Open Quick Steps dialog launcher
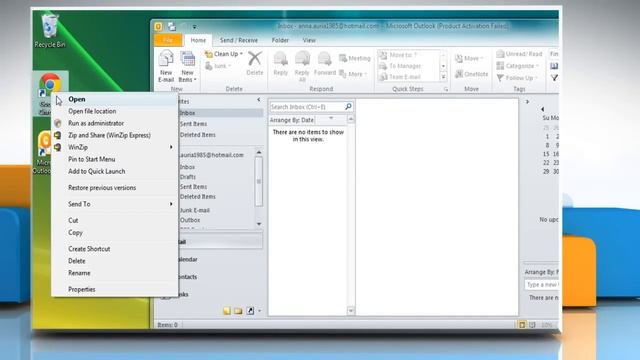Viewport: 640px width, 360px height. click(x=446, y=89)
